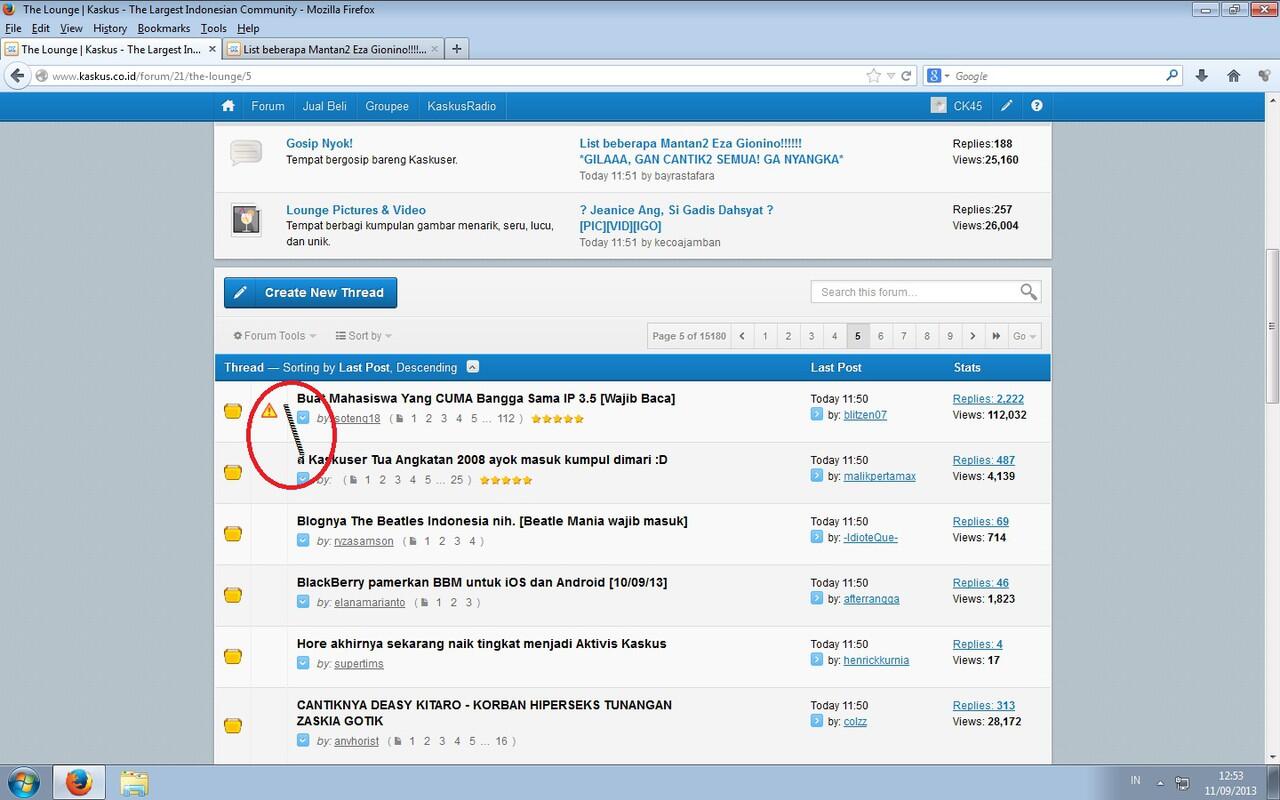The width and height of the screenshot is (1280, 800).
Task: Open Windows Explorer from taskbar
Action: [x=134, y=781]
